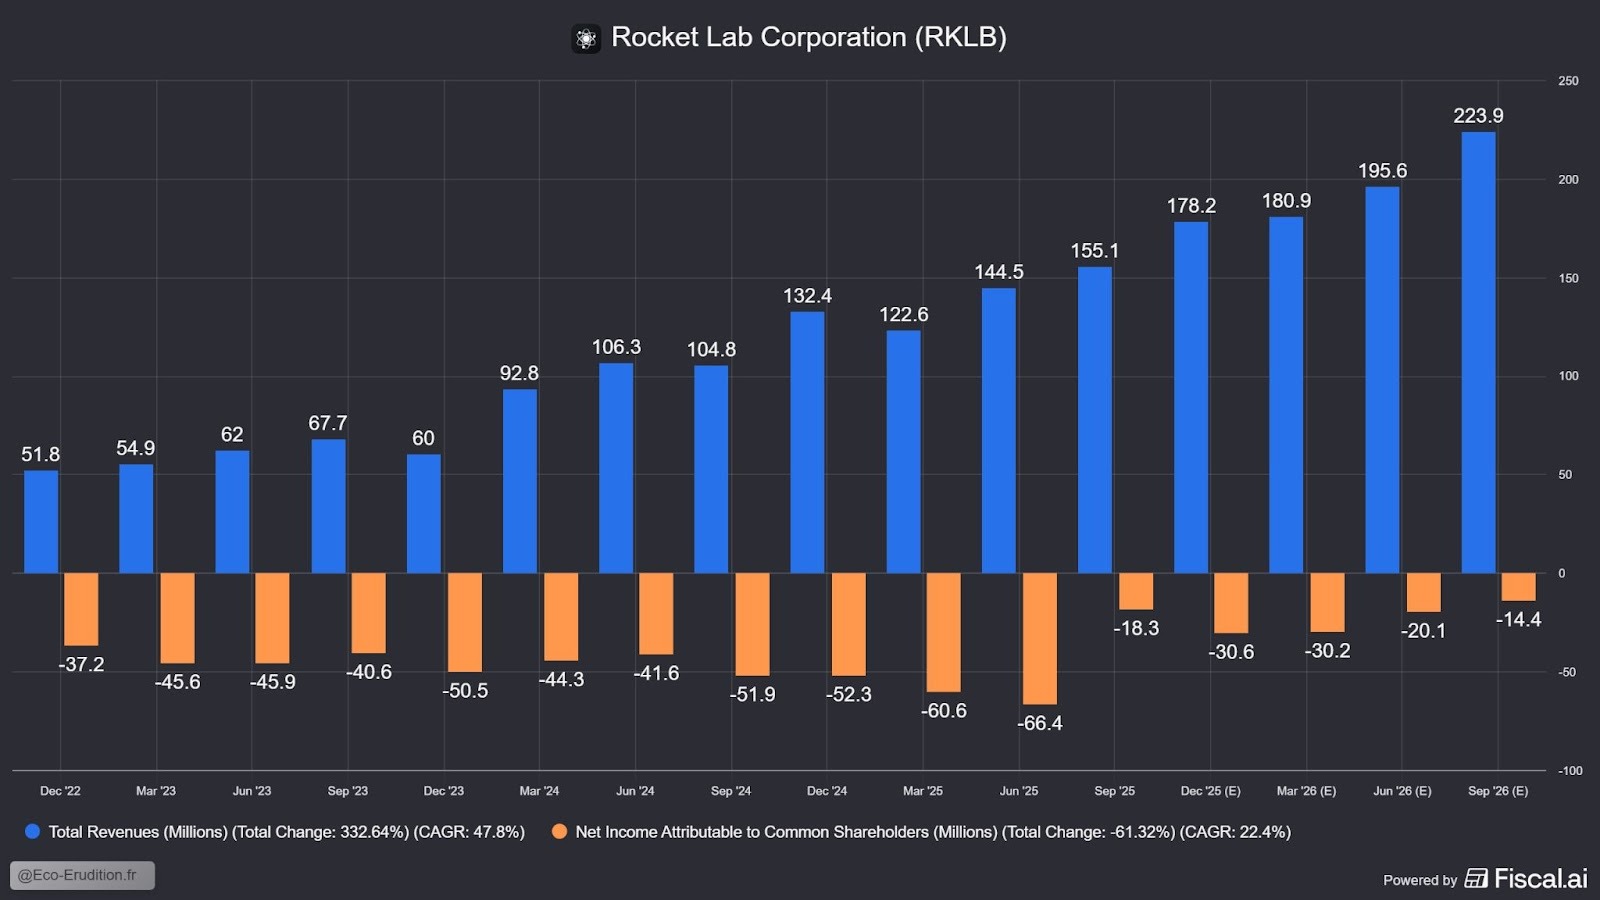The height and width of the screenshot is (900, 1600).
Task: Click the '122.6' revenue value label
Action: 903,315
